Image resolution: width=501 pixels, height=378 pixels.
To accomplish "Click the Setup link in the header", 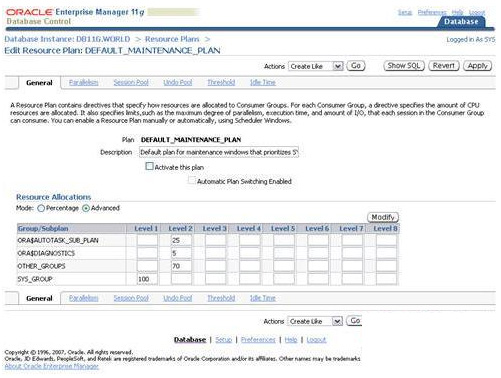I will pos(405,12).
